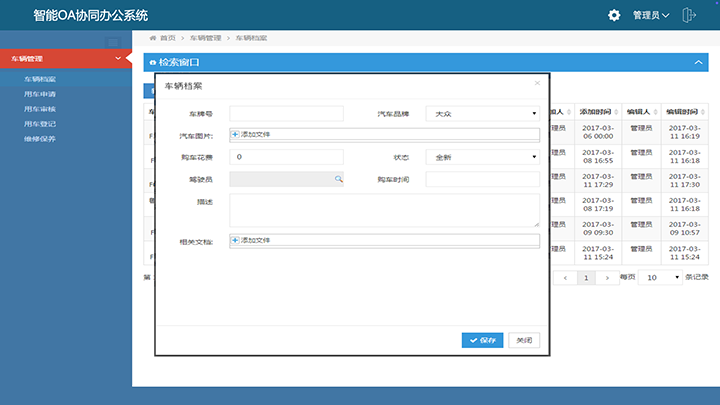Change the records-per-page dropdown

tap(660, 277)
